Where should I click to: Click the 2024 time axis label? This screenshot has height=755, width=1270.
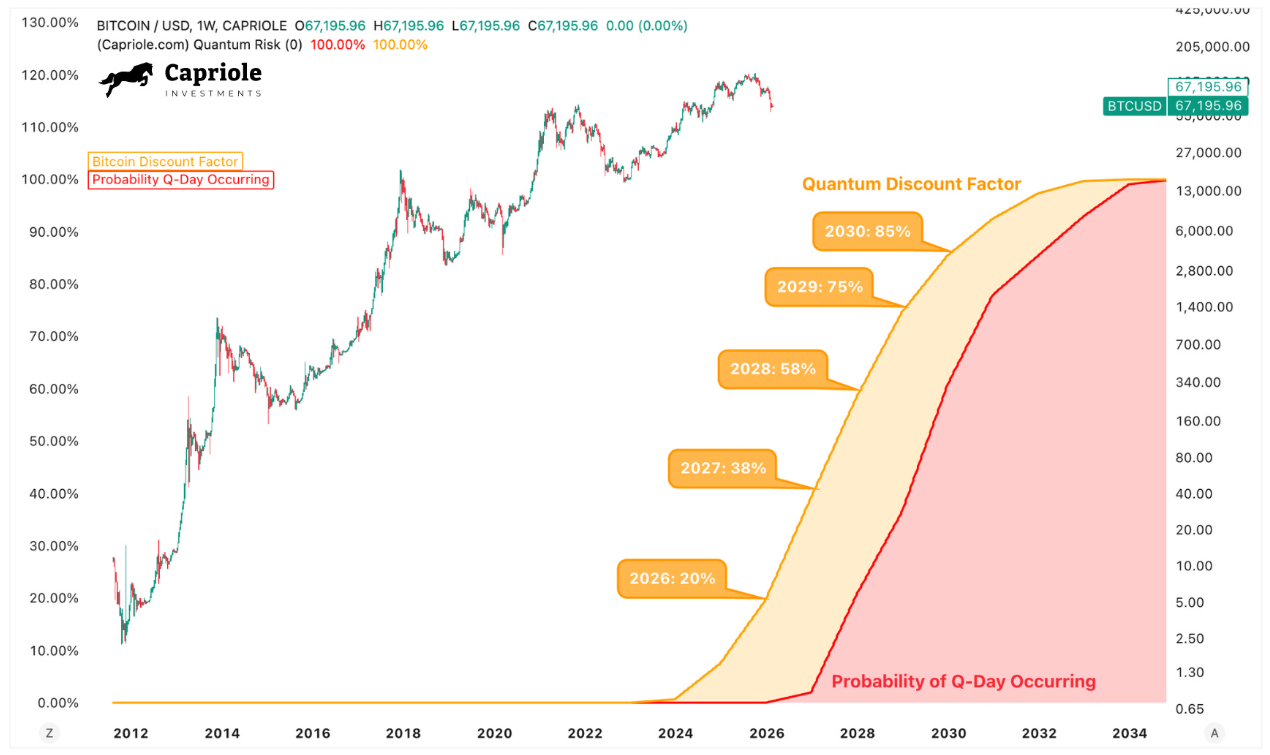pyautogui.click(x=676, y=733)
